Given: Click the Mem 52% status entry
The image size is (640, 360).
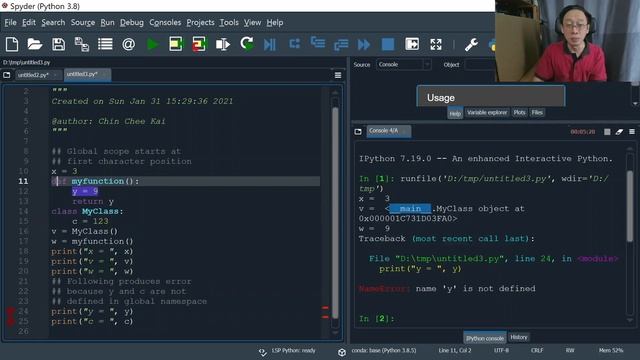Looking at the screenshot, I should tap(611, 351).
